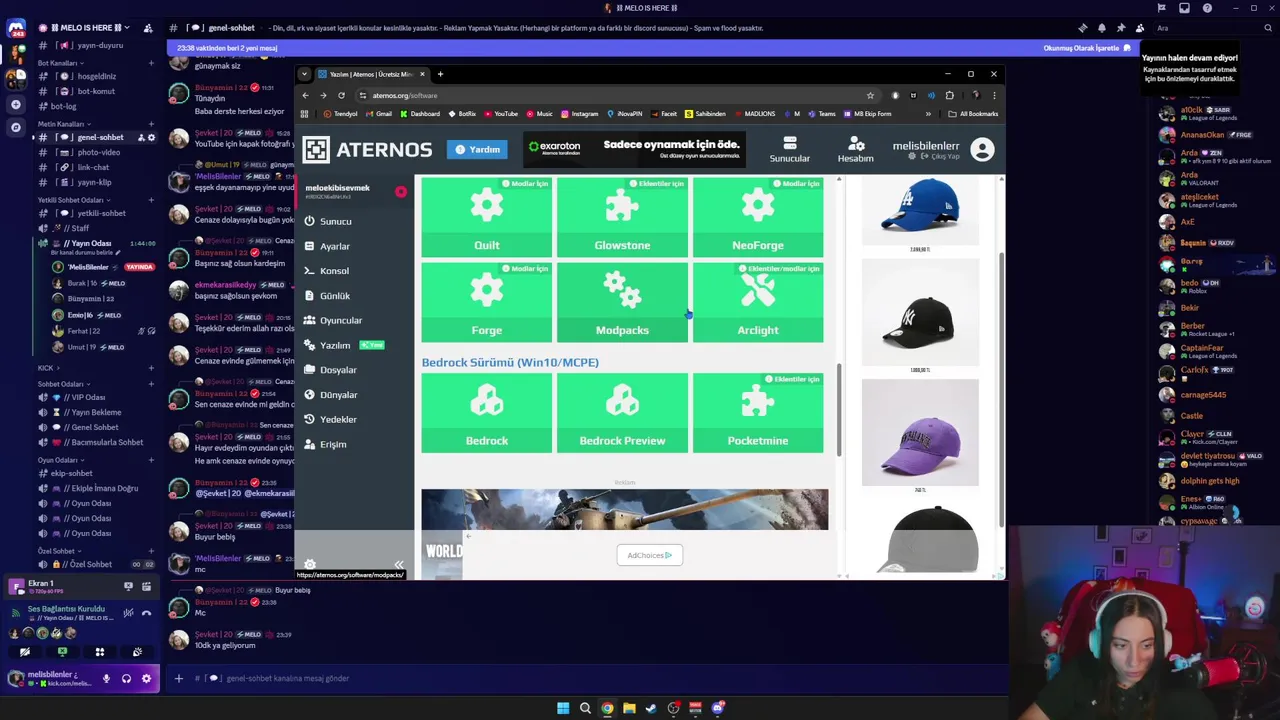
Task: Click the Aternos logo
Action: pyautogui.click(x=368, y=150)
